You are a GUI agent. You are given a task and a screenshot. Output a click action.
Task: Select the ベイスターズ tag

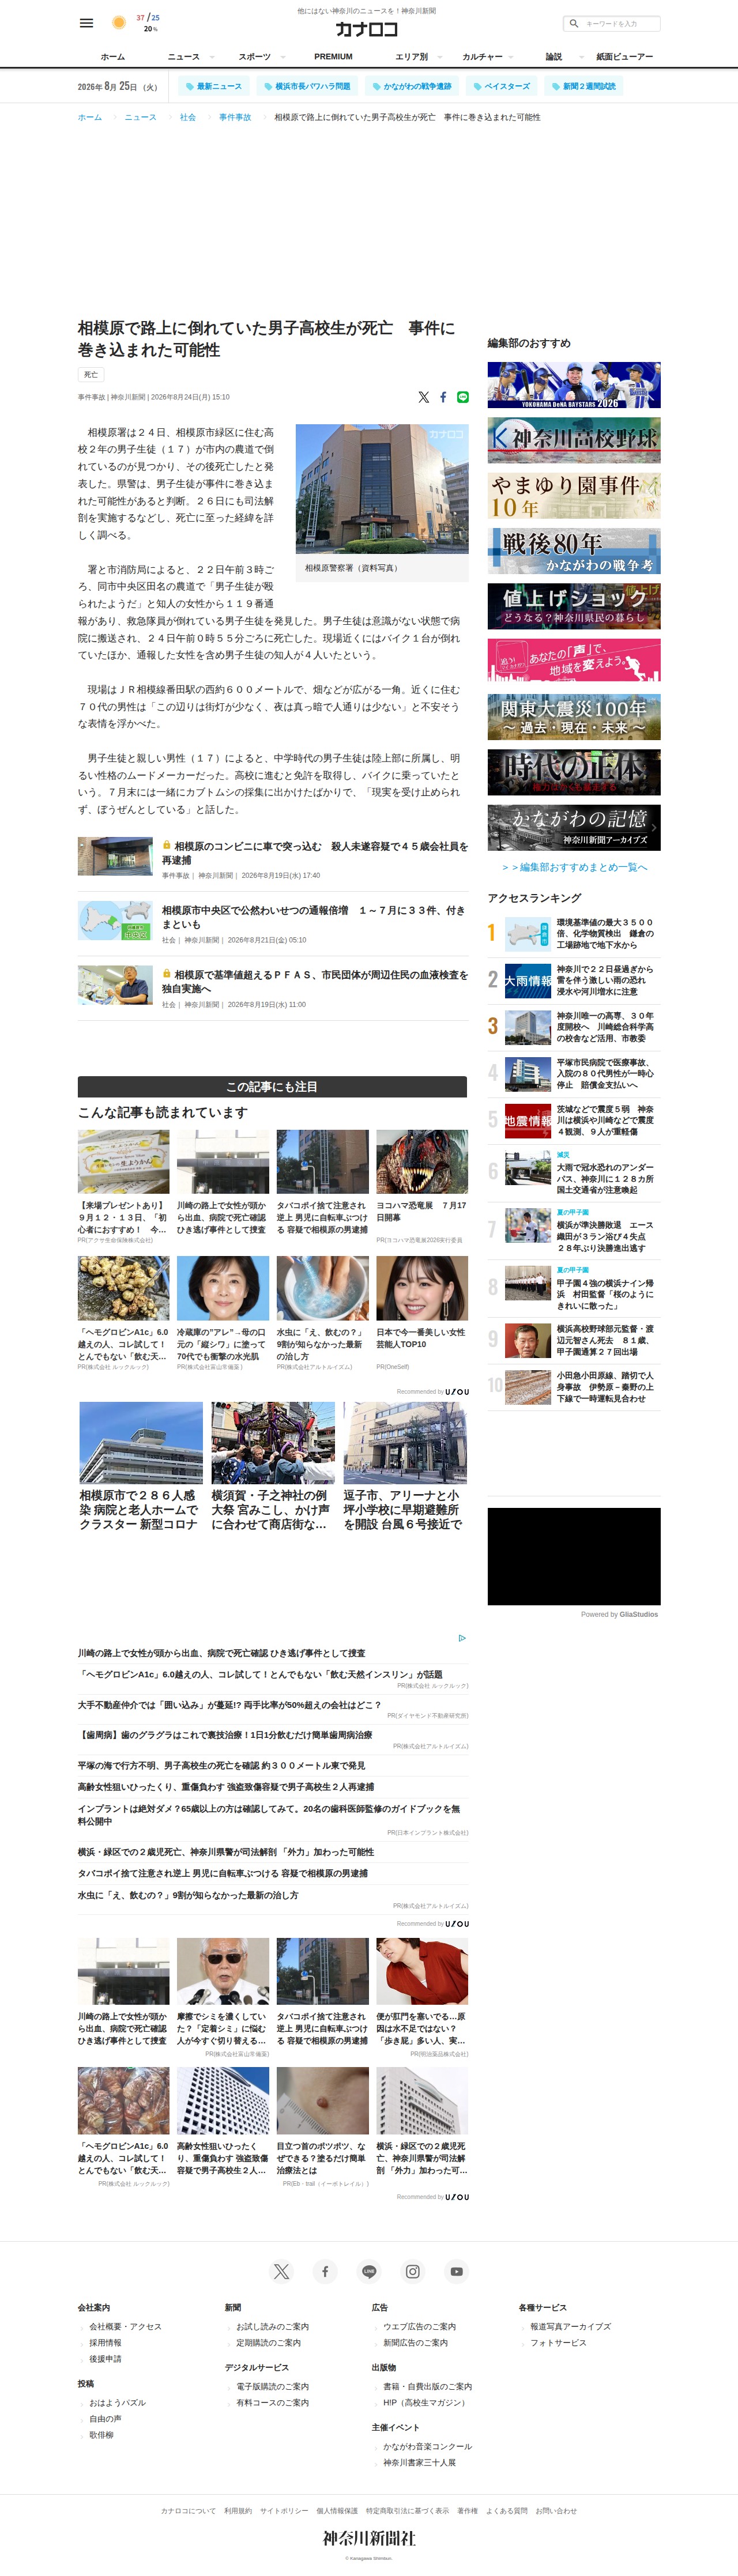pos(502,86)
